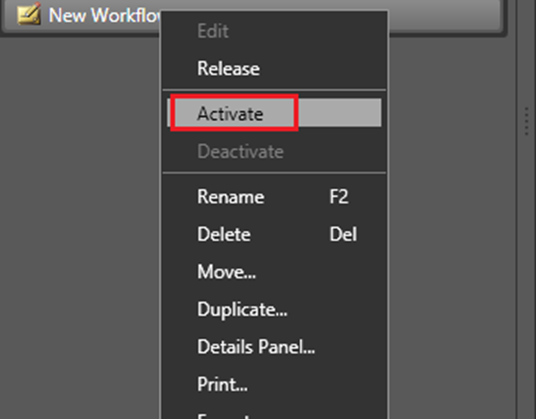
Task: Select Rename in the context menu
Action: (231, 197)
